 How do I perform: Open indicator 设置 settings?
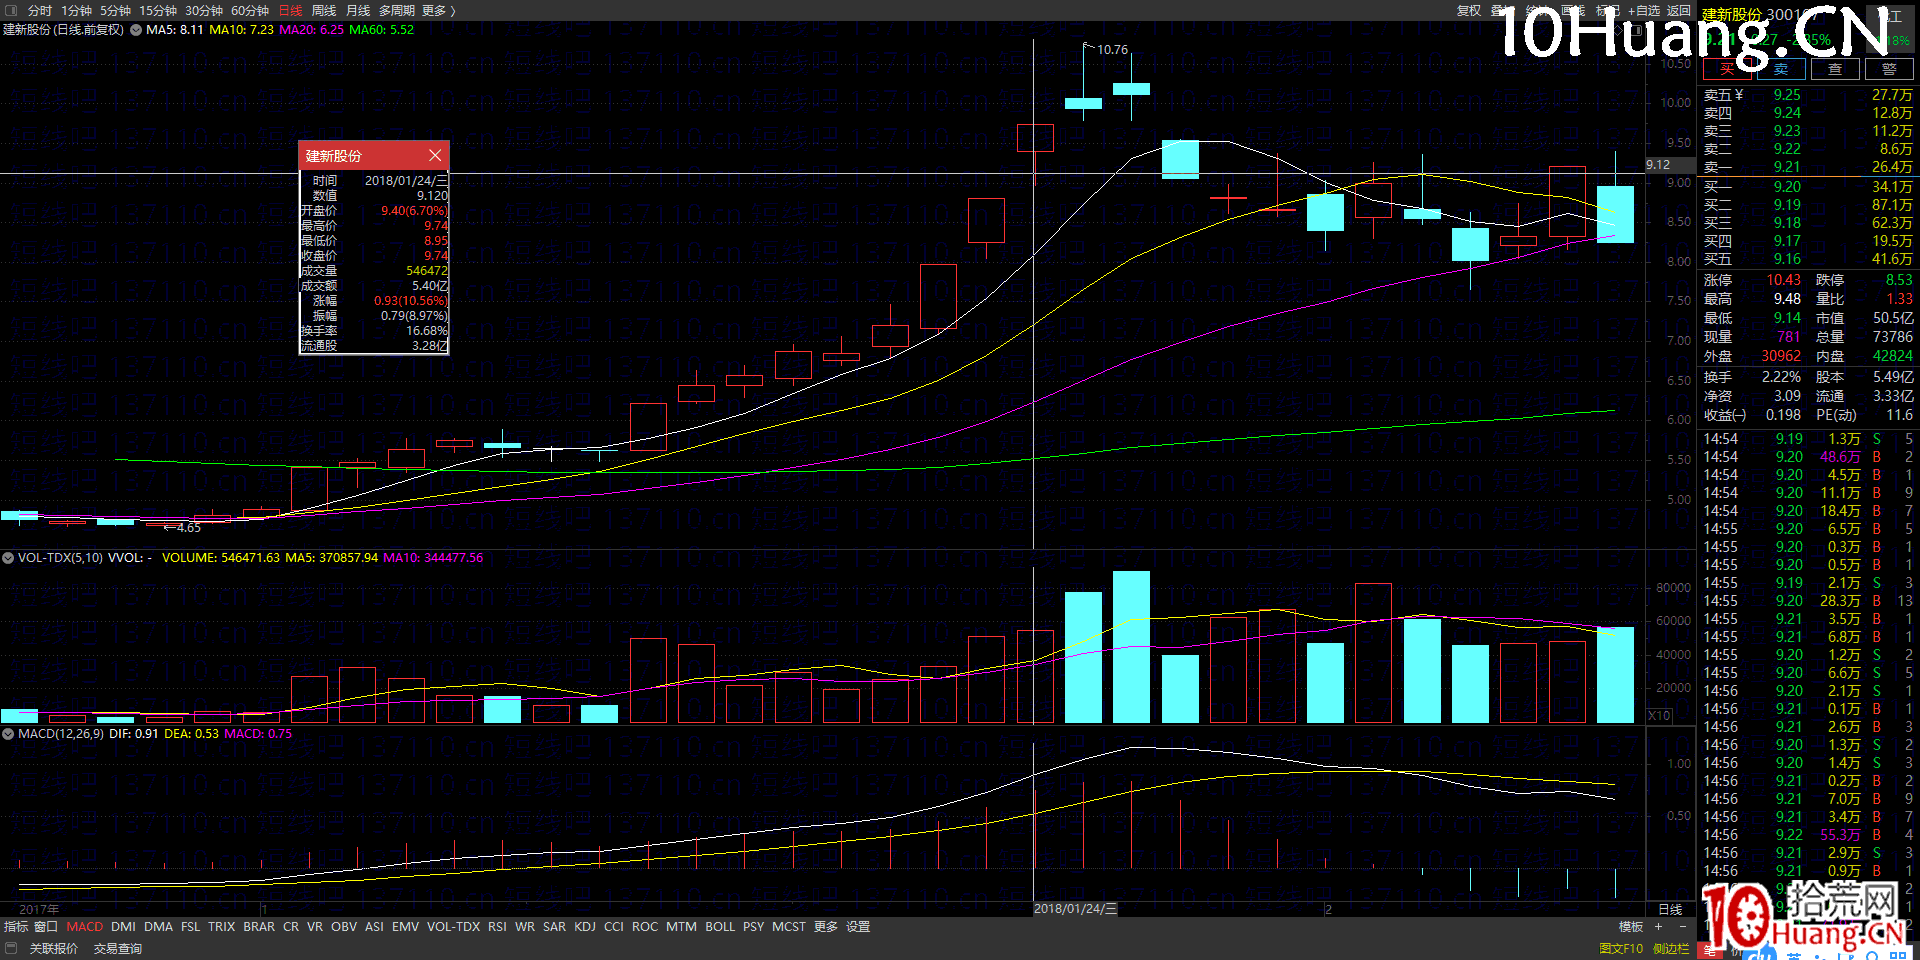858,927
